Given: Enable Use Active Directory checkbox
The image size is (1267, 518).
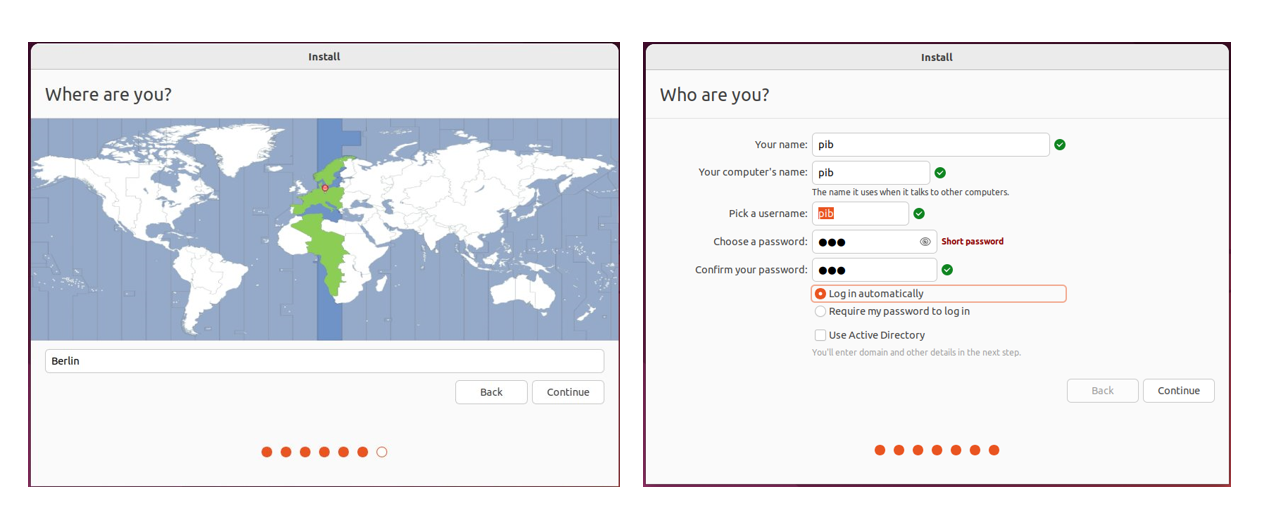Looking at the screenshot, I should 821,336.
